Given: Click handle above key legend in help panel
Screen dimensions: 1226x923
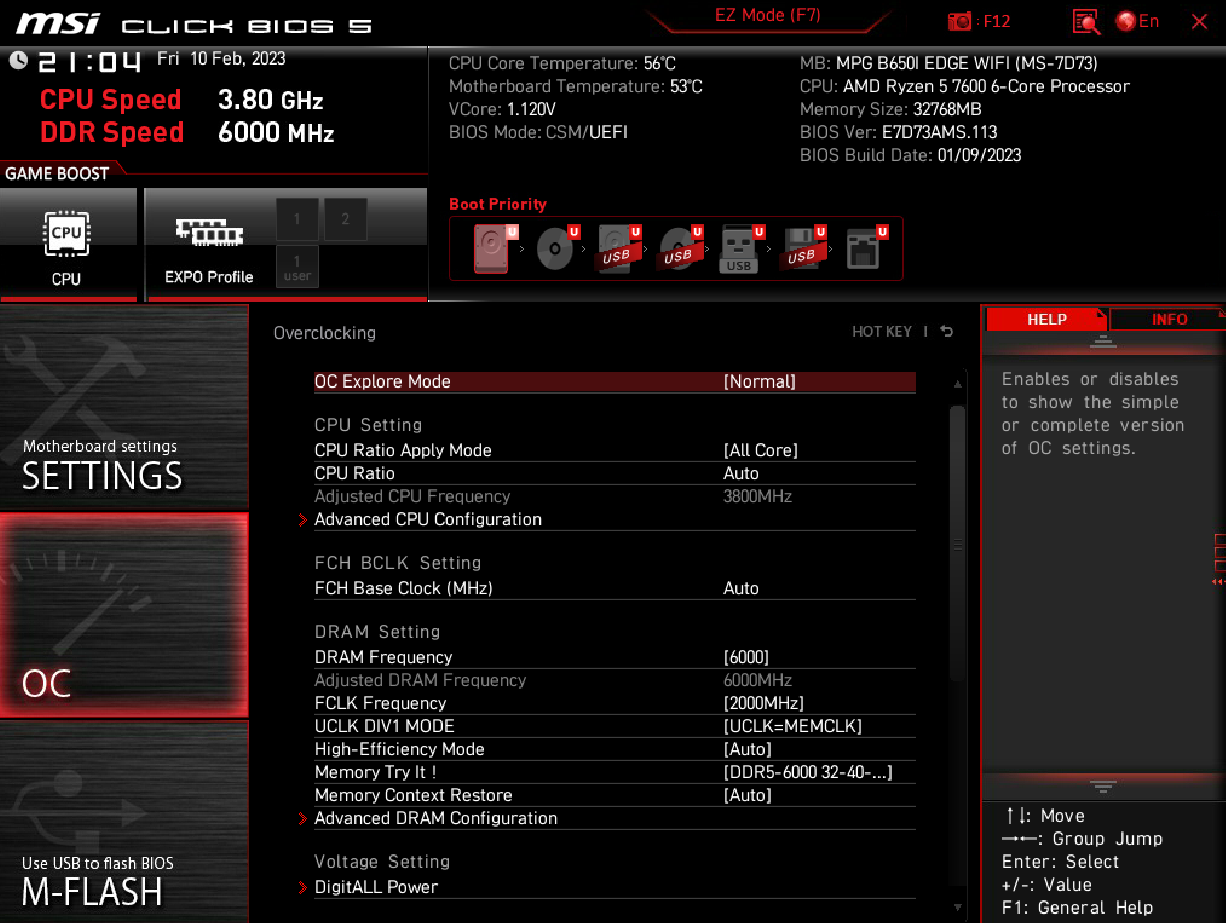Looking at the screenshot, I should pos(1103,787).
